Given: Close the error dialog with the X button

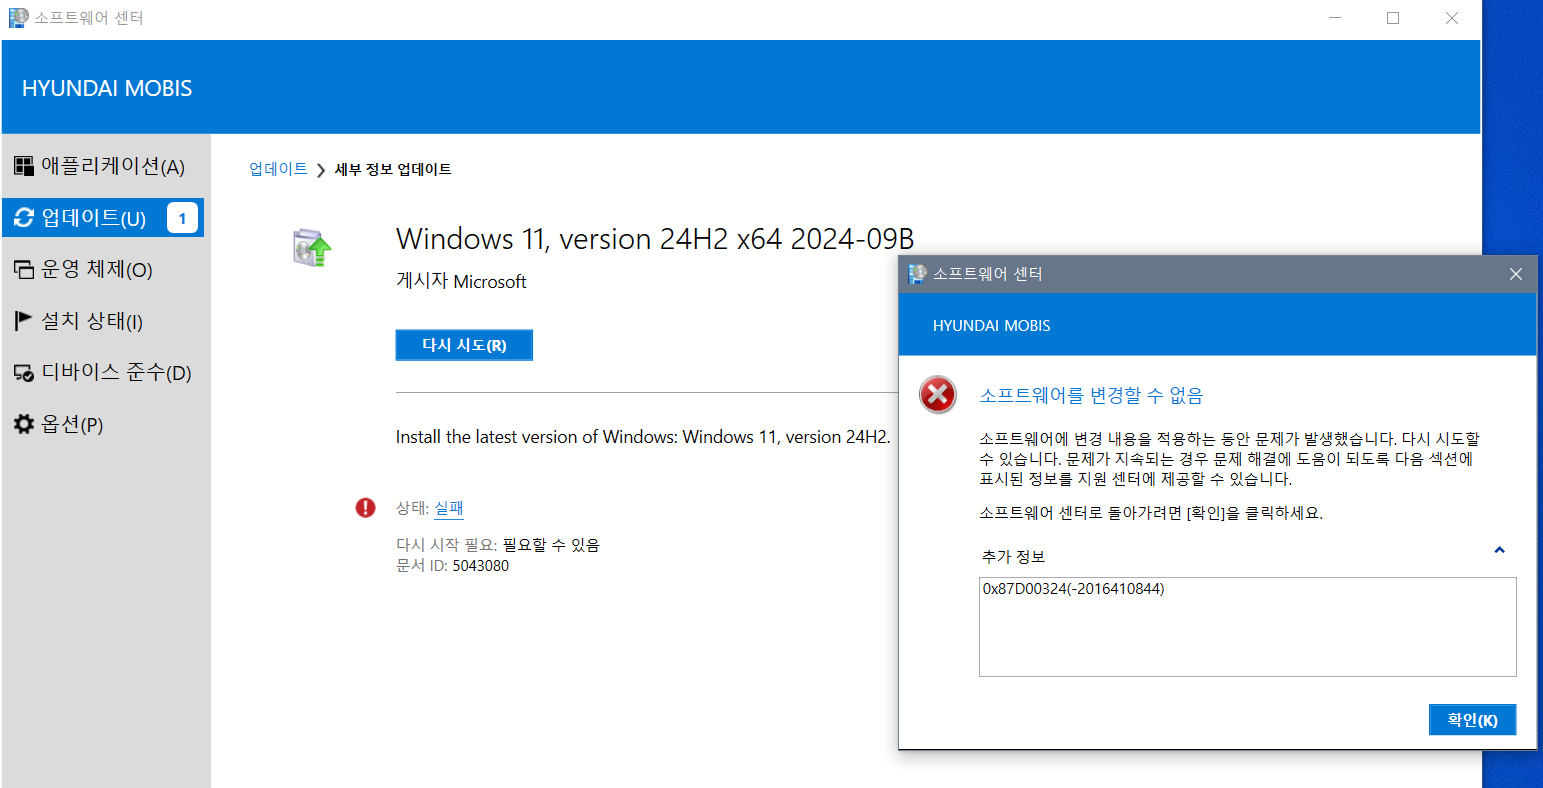Looking at the screenshot, I should coord(1516,274).
